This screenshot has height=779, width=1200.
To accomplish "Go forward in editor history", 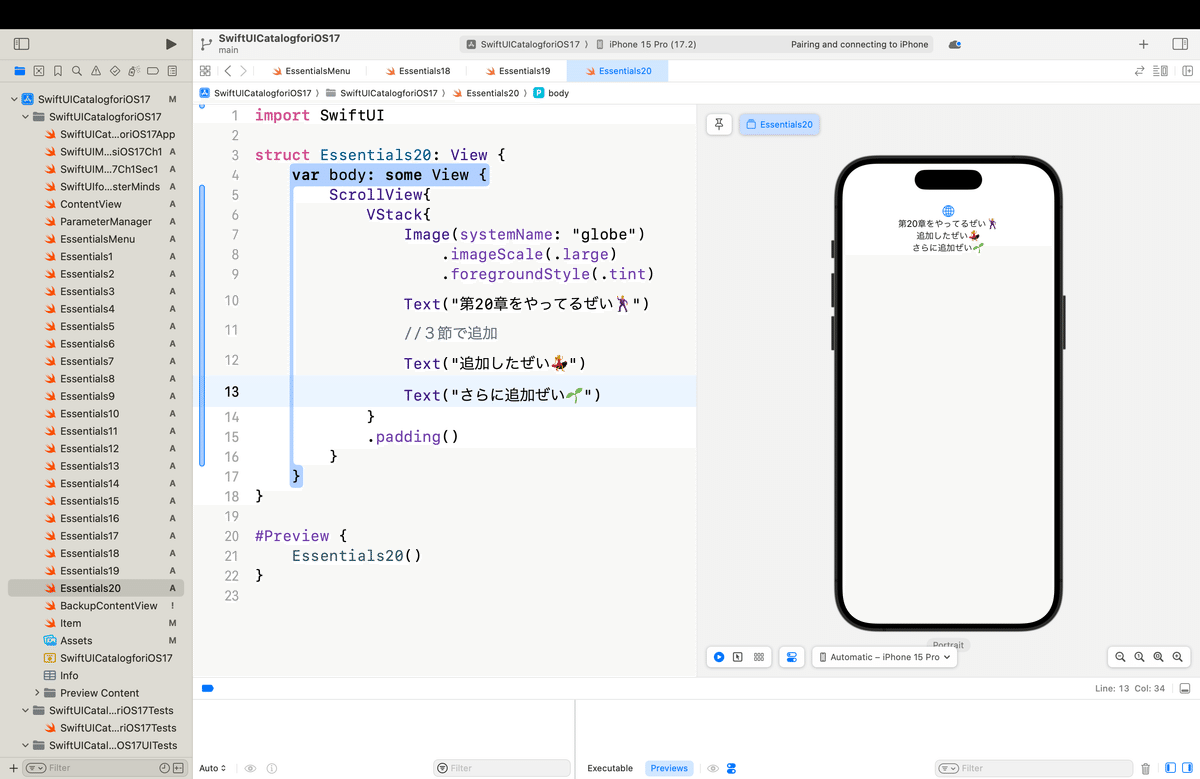I will click(x=244, y=71).
